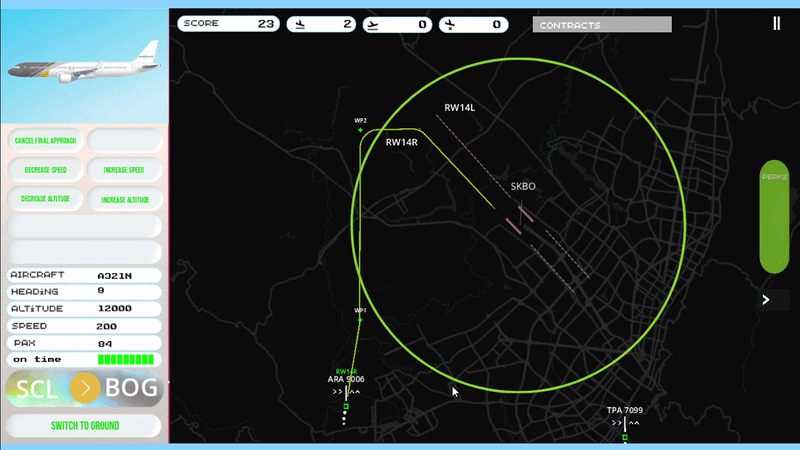Click Decrease Speed button
The height and width of the screenshot is (450, 800).
point(45,170)
